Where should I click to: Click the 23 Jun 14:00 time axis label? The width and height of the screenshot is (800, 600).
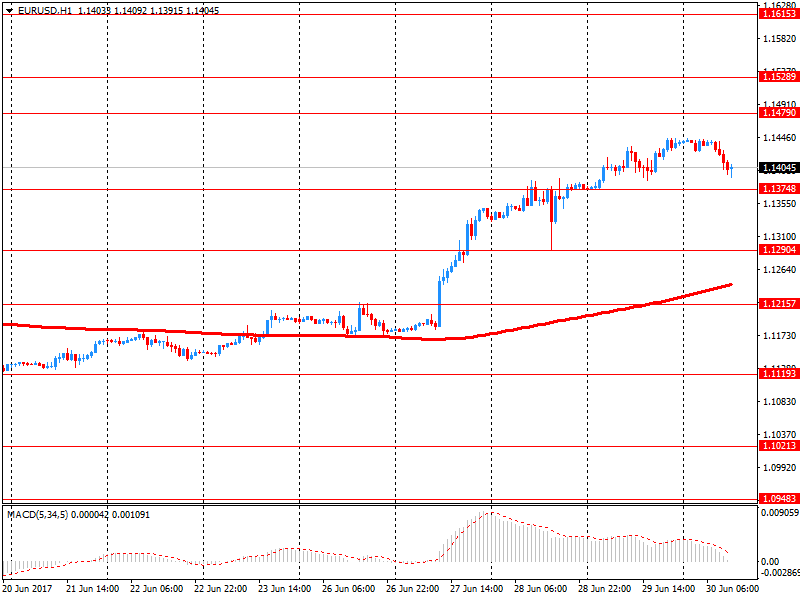285,589
